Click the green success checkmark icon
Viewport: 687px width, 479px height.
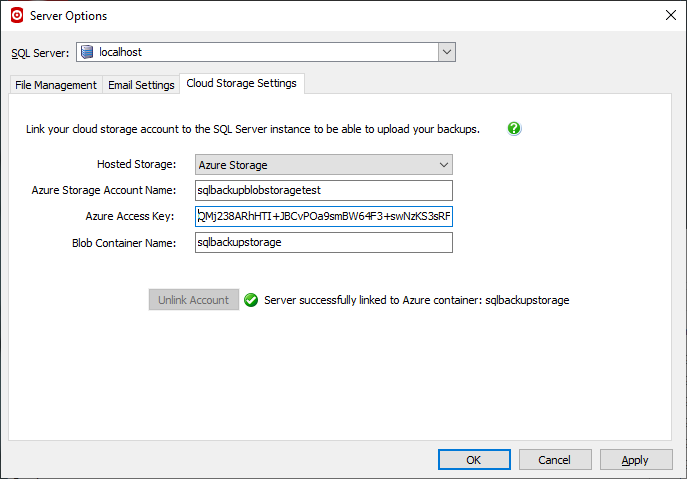coord(251,300)
